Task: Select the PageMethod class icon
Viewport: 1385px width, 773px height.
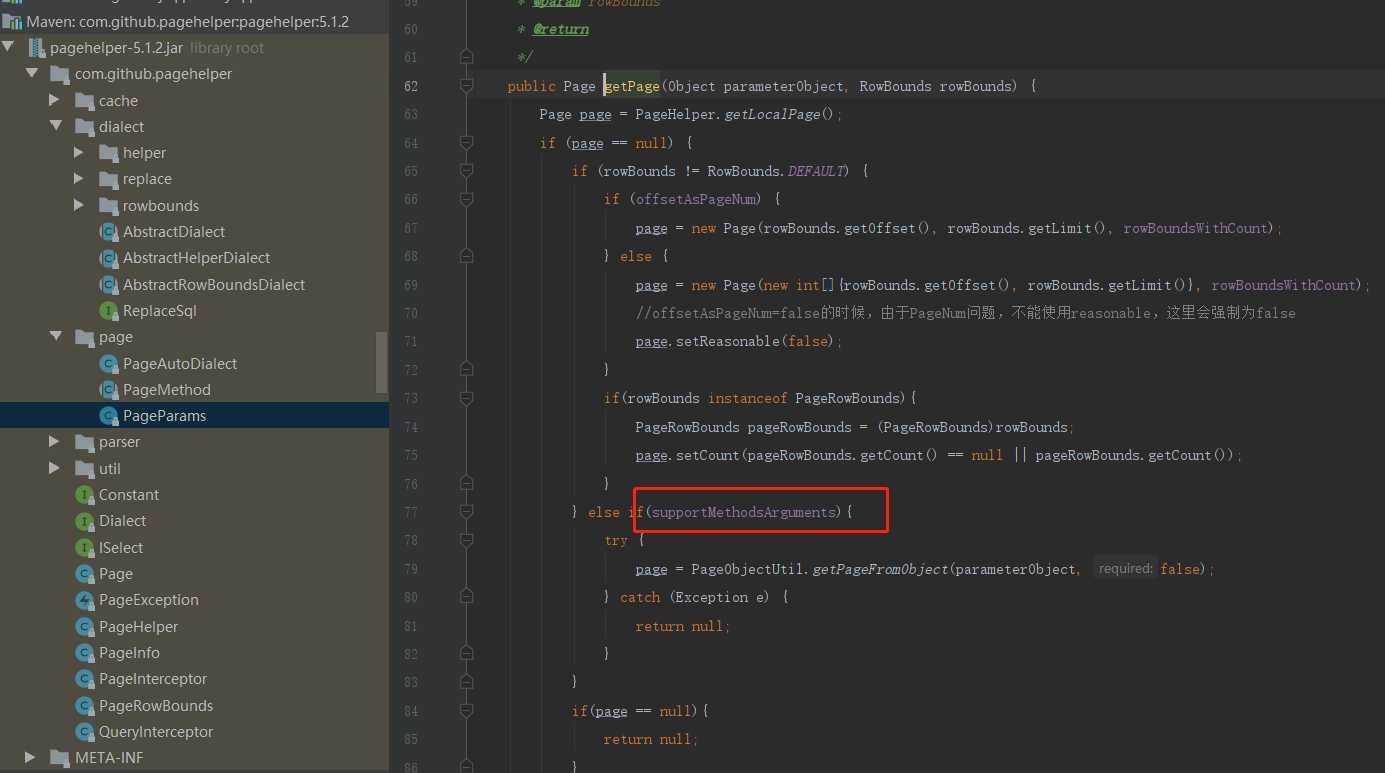Action: 108,390
